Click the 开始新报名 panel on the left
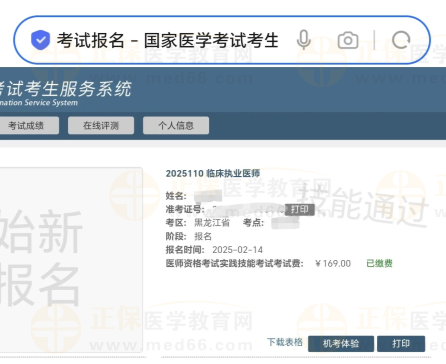This screenshot has width=446, height=364. click(71, 259)
